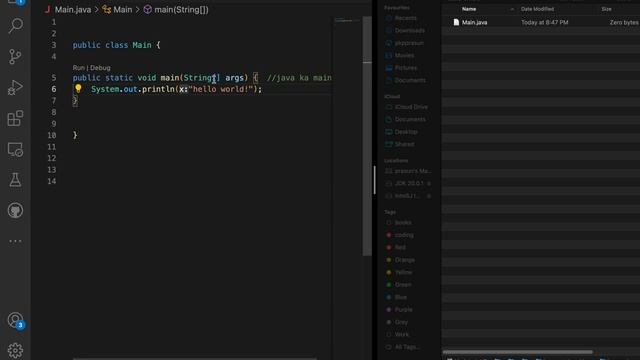
Task: Open the Run and Debug view
Action: (15, 87)
